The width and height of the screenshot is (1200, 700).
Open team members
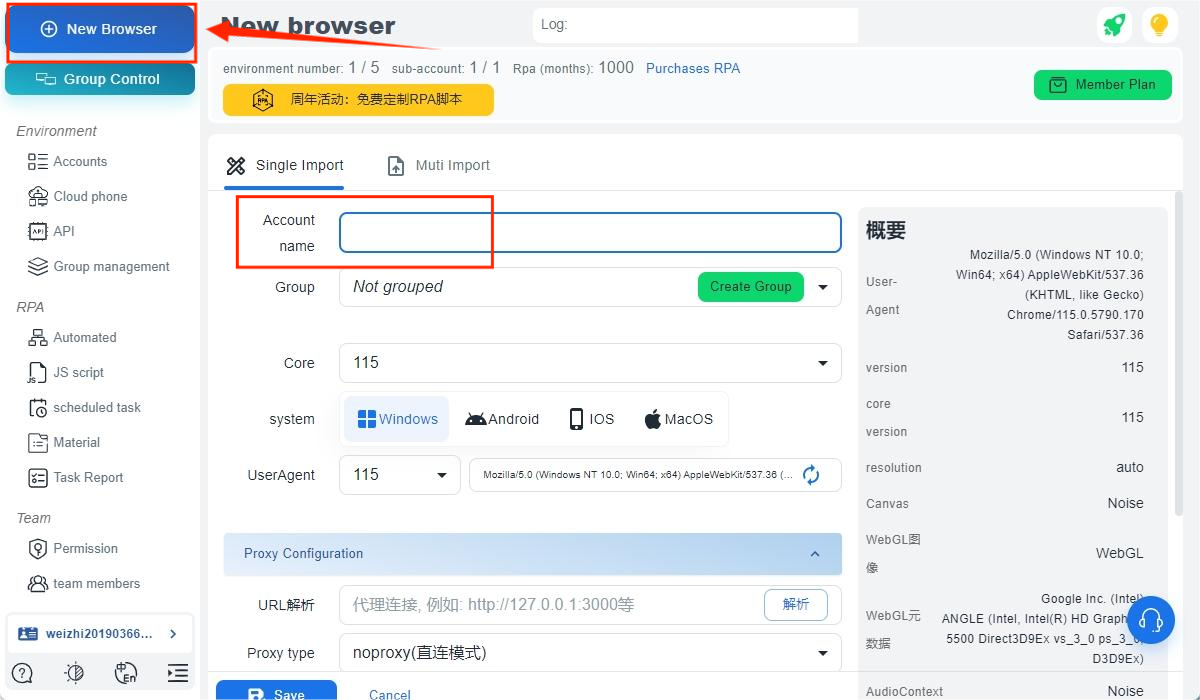96,583
